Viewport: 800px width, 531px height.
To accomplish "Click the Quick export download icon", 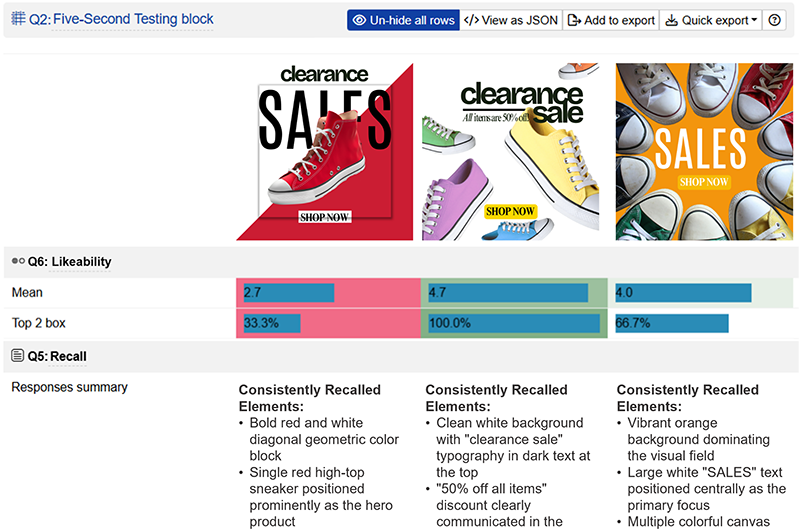I will coord(671,21).
